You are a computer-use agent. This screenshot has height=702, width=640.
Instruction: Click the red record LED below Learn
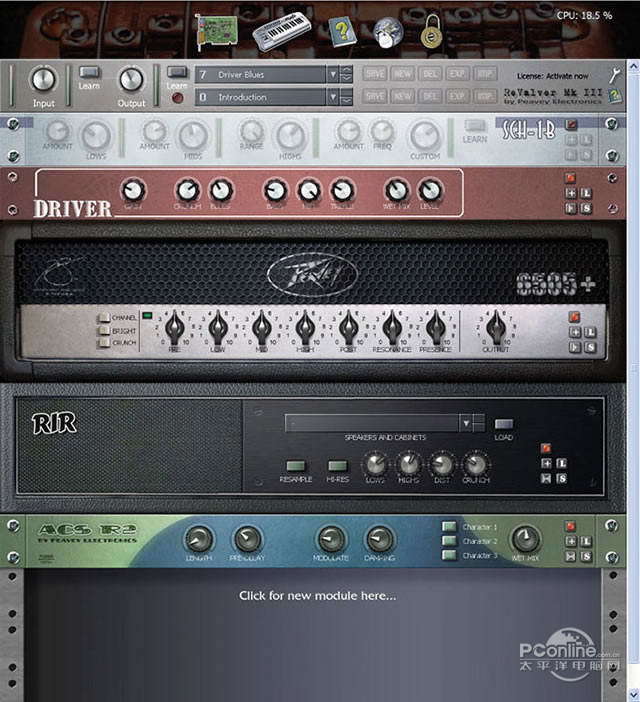click(x=177, y=98)
